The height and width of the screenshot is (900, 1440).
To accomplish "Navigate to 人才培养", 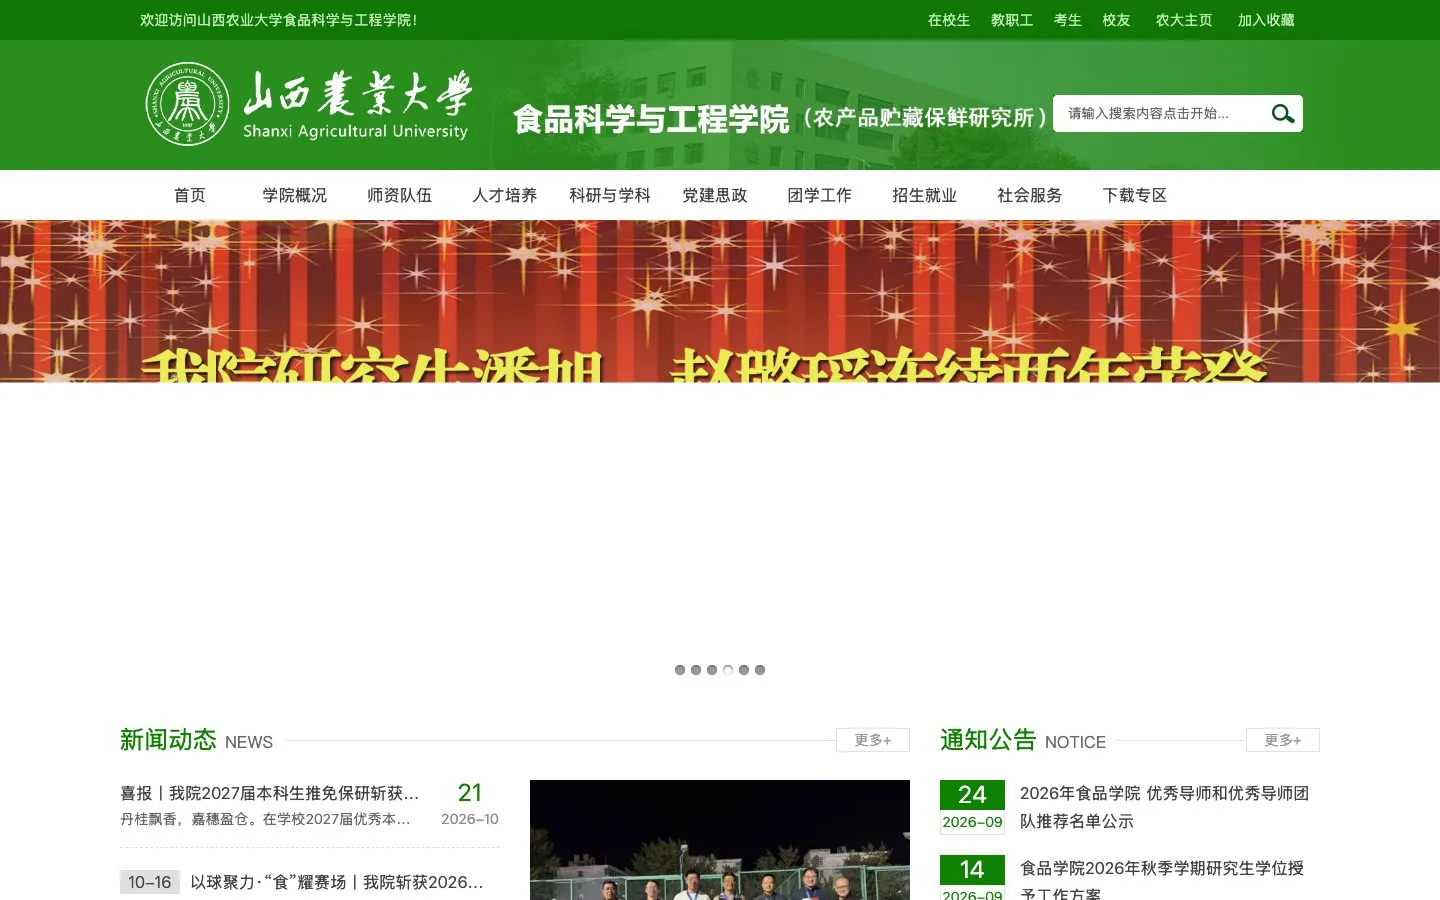I will pos(505,195).
